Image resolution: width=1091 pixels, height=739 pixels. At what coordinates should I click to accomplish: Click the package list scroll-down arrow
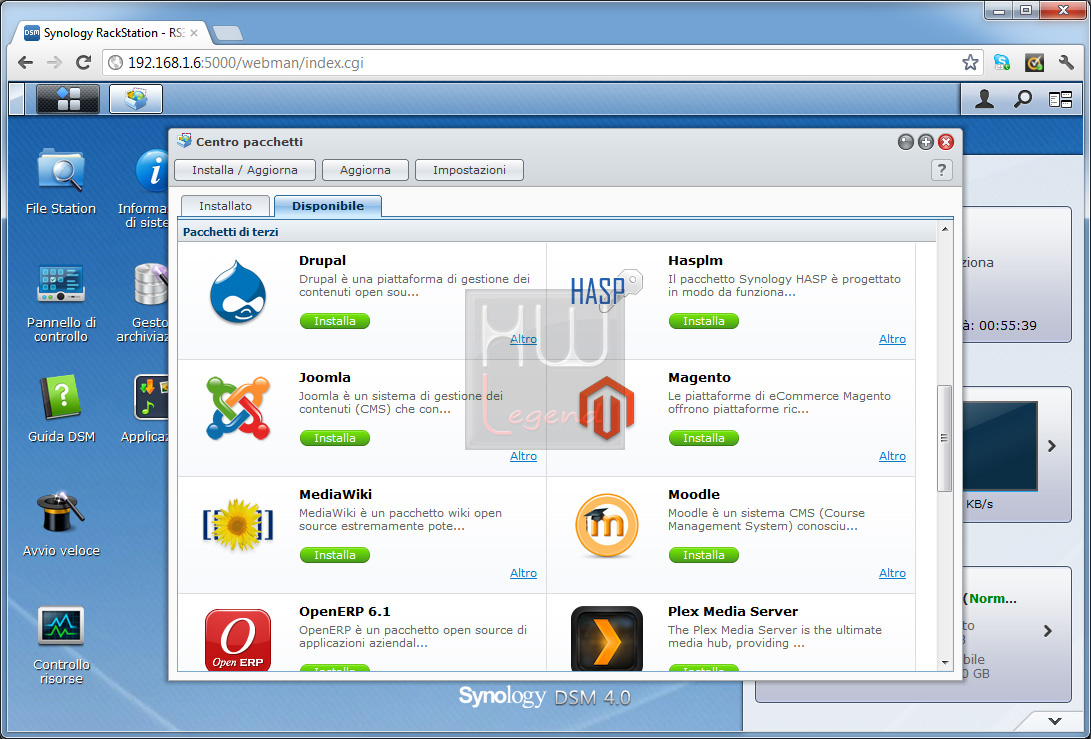[944, 662]
